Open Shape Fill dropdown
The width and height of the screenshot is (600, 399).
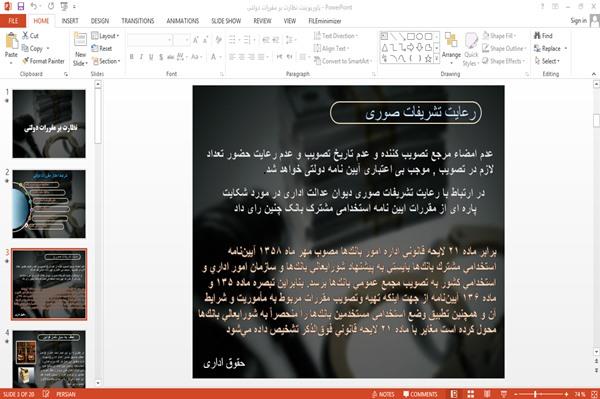click(x=499, y=36)
